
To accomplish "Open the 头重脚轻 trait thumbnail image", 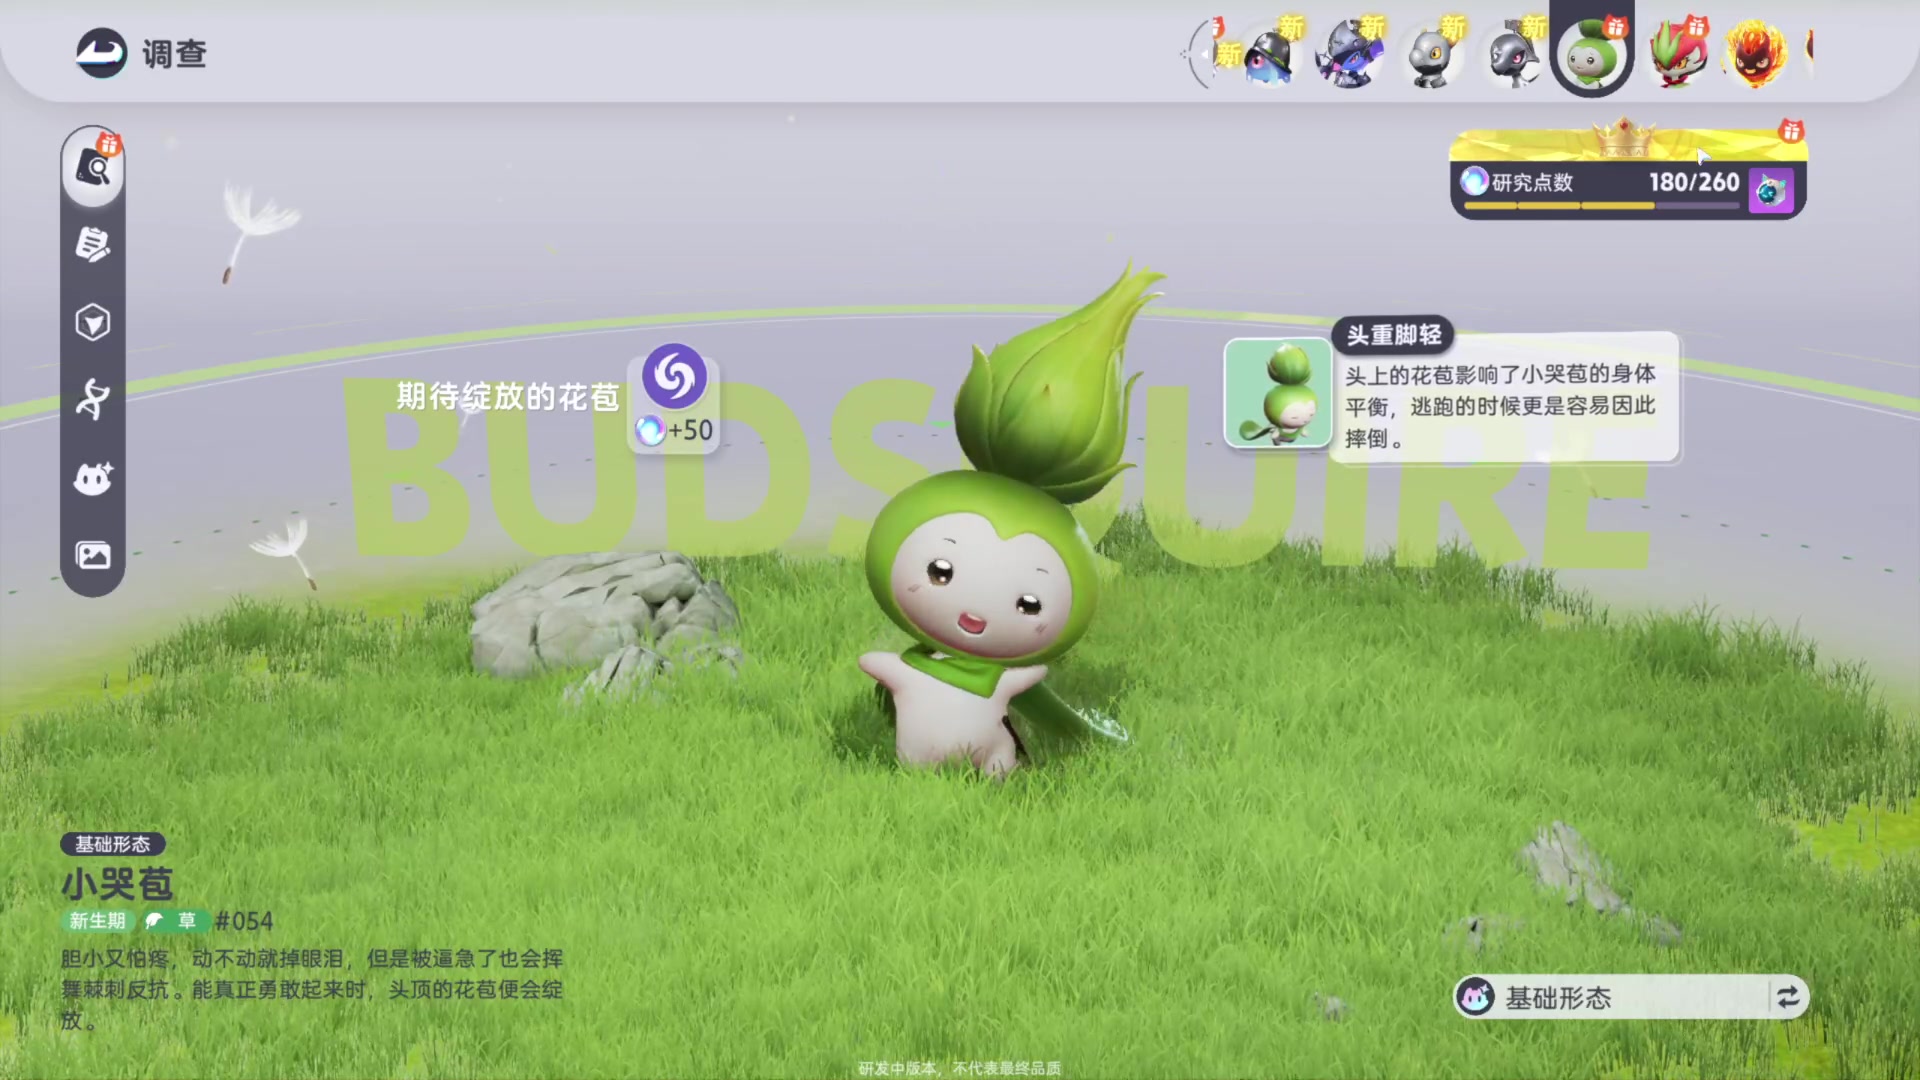I will (x=1278, y=392).
